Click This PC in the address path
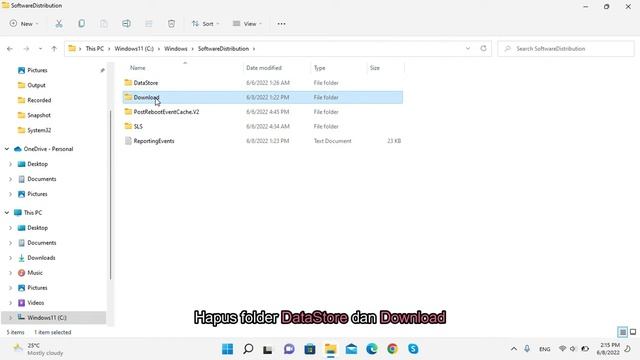The width and height of the screenshot is (640, 360). pyautogui.click(x=94, y=49)
